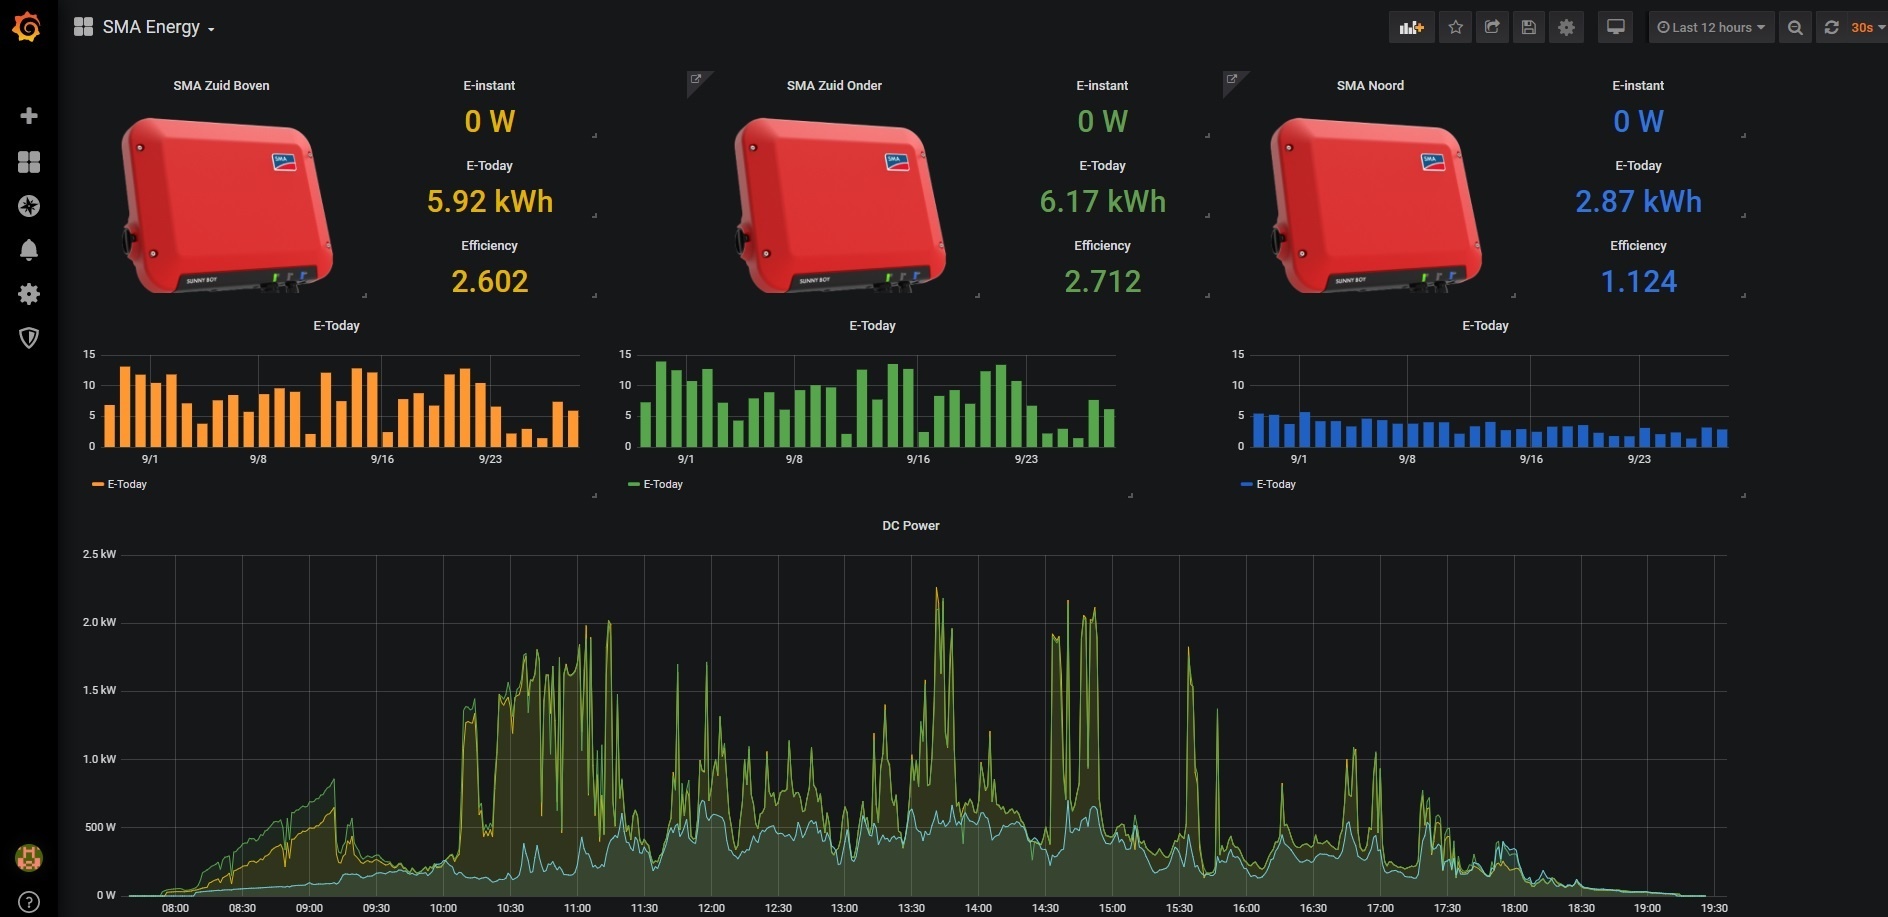1888x917 pixels.
Task: Click the efficiency value 2.712
Action: (1102, 282)
